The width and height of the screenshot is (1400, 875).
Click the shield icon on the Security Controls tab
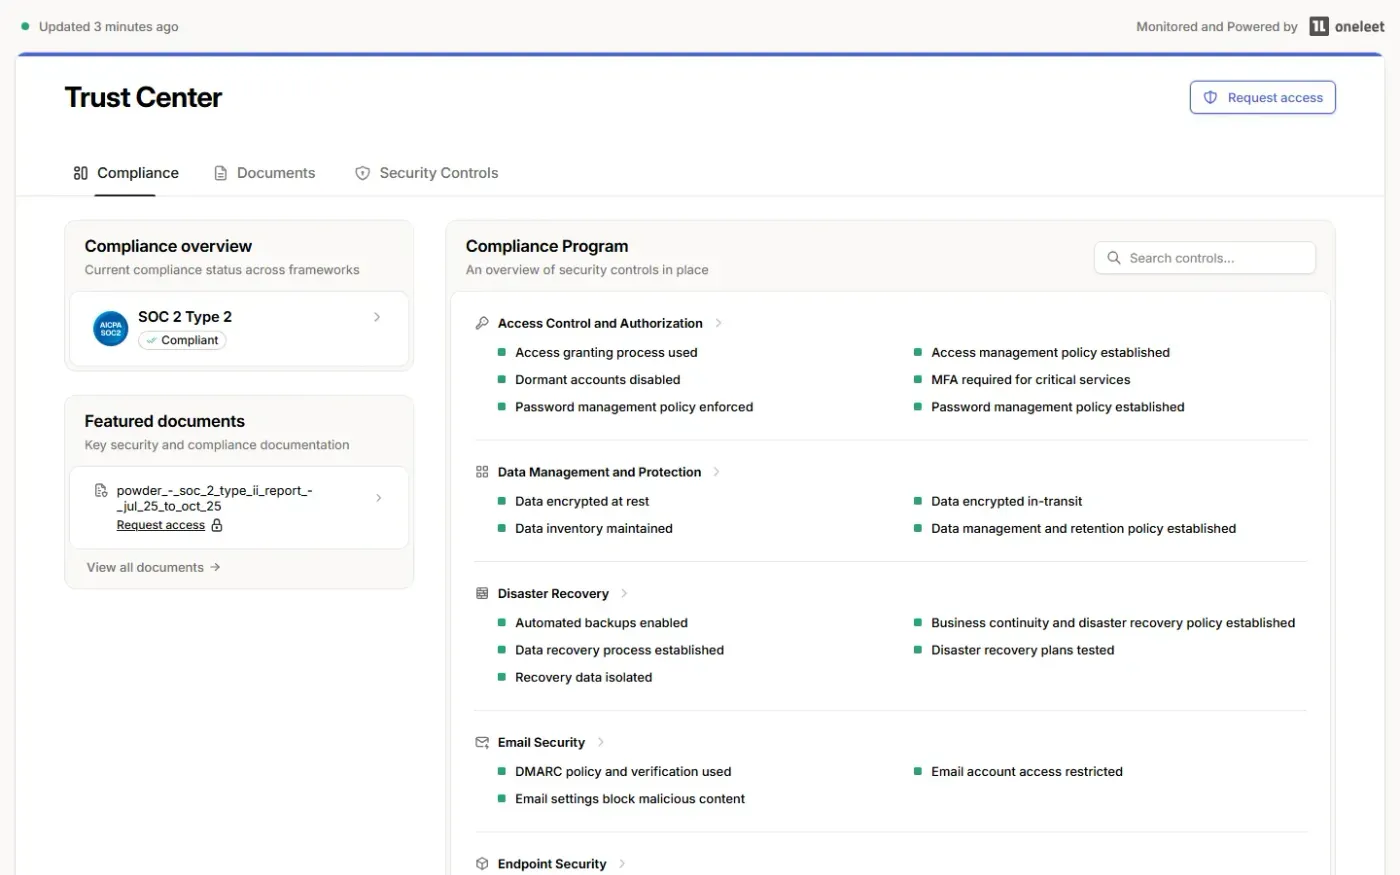tap(363, 173)
